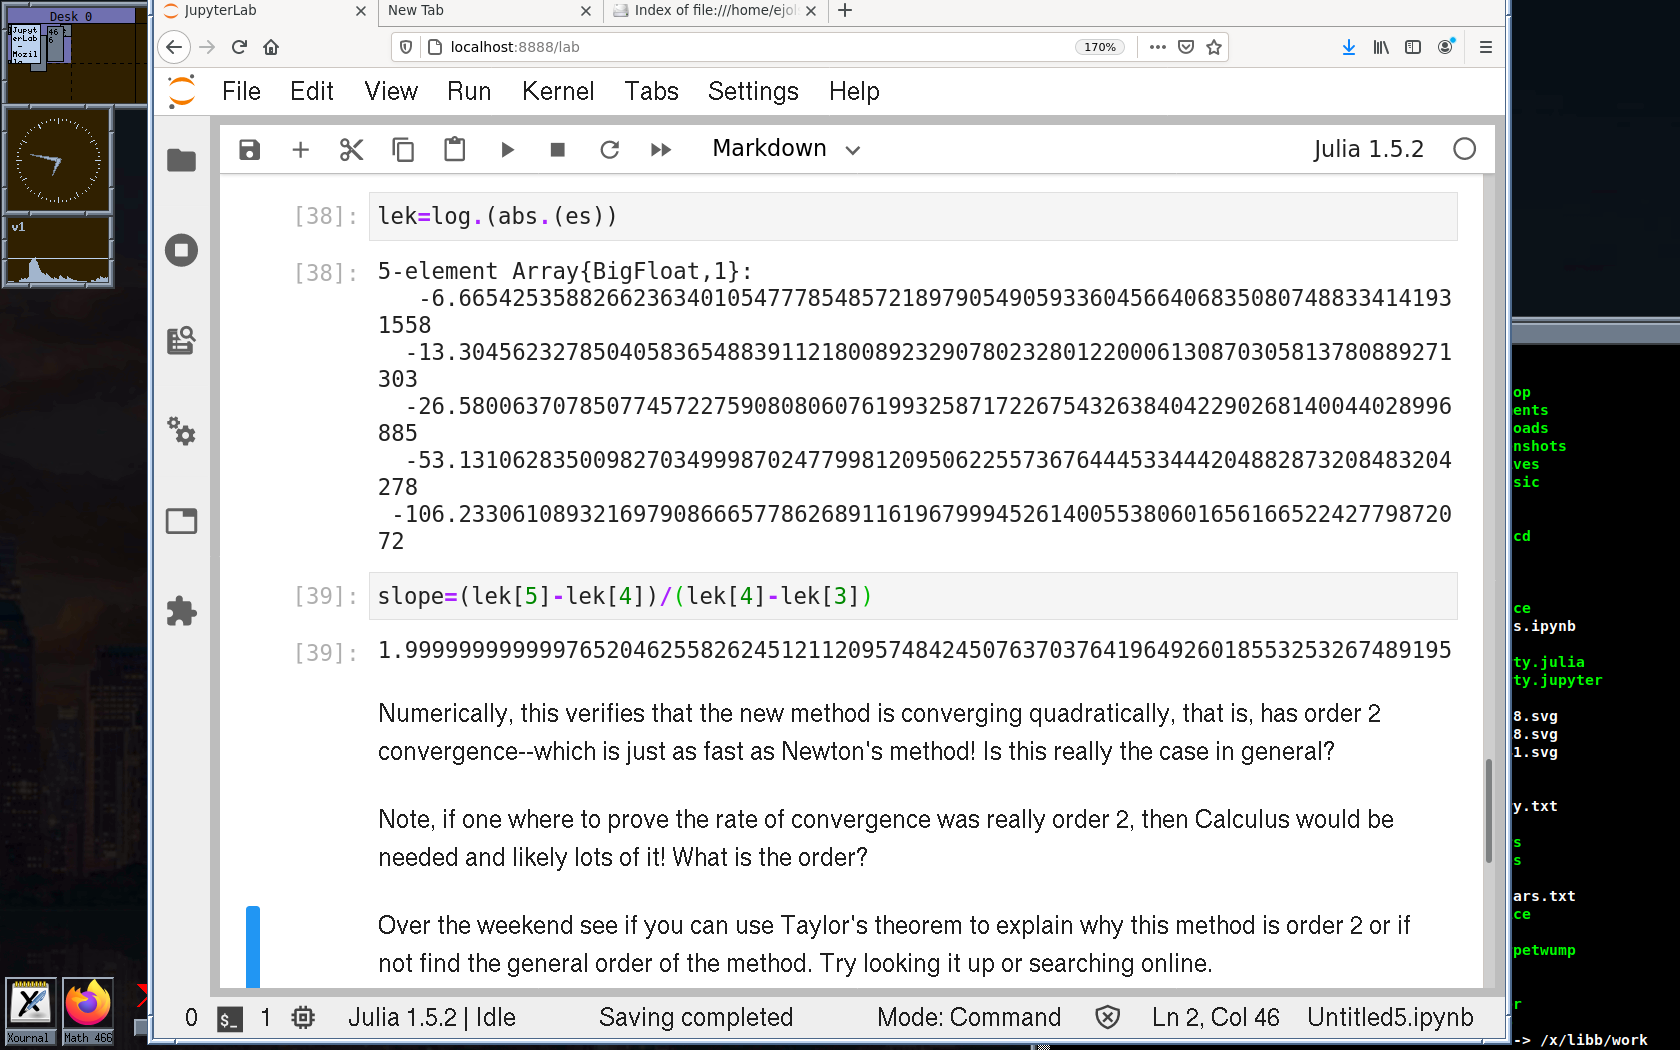Image resolution: width=1680 pixels, height=1050 pixels.
Task: Open the Kernel menu
Action: [557, 92]
